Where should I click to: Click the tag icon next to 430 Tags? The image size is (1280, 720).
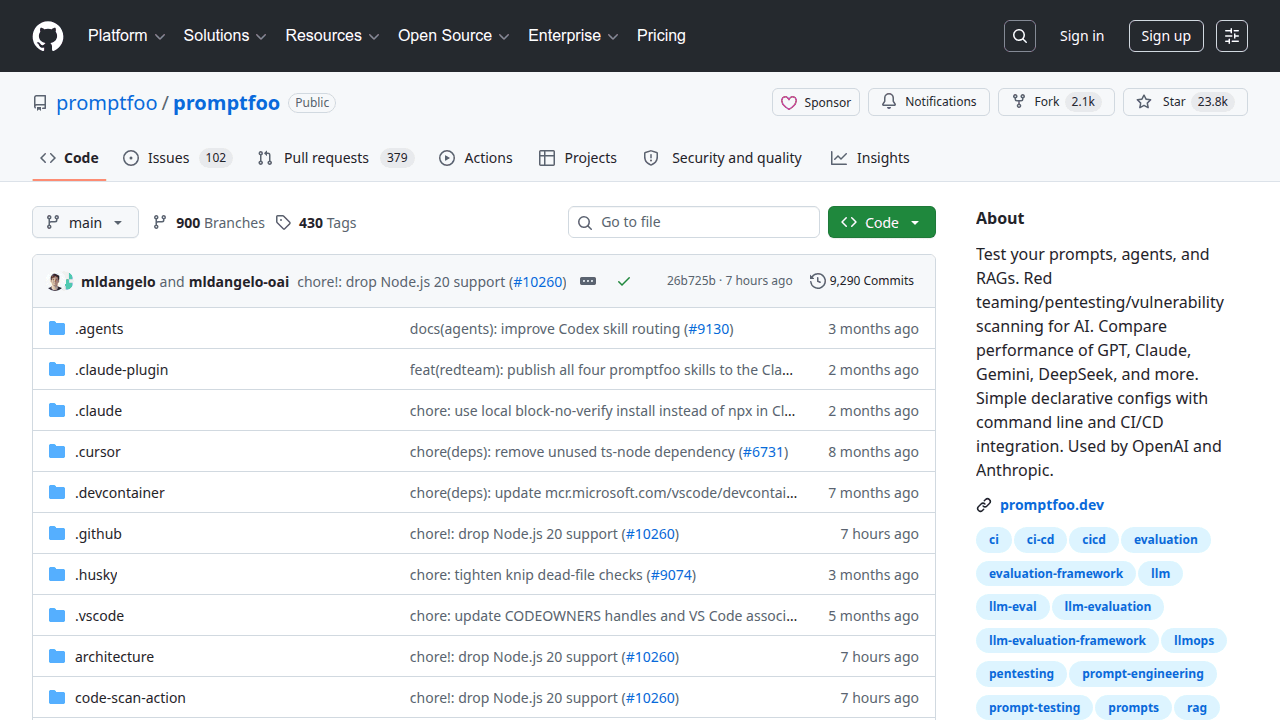point(283,222)
